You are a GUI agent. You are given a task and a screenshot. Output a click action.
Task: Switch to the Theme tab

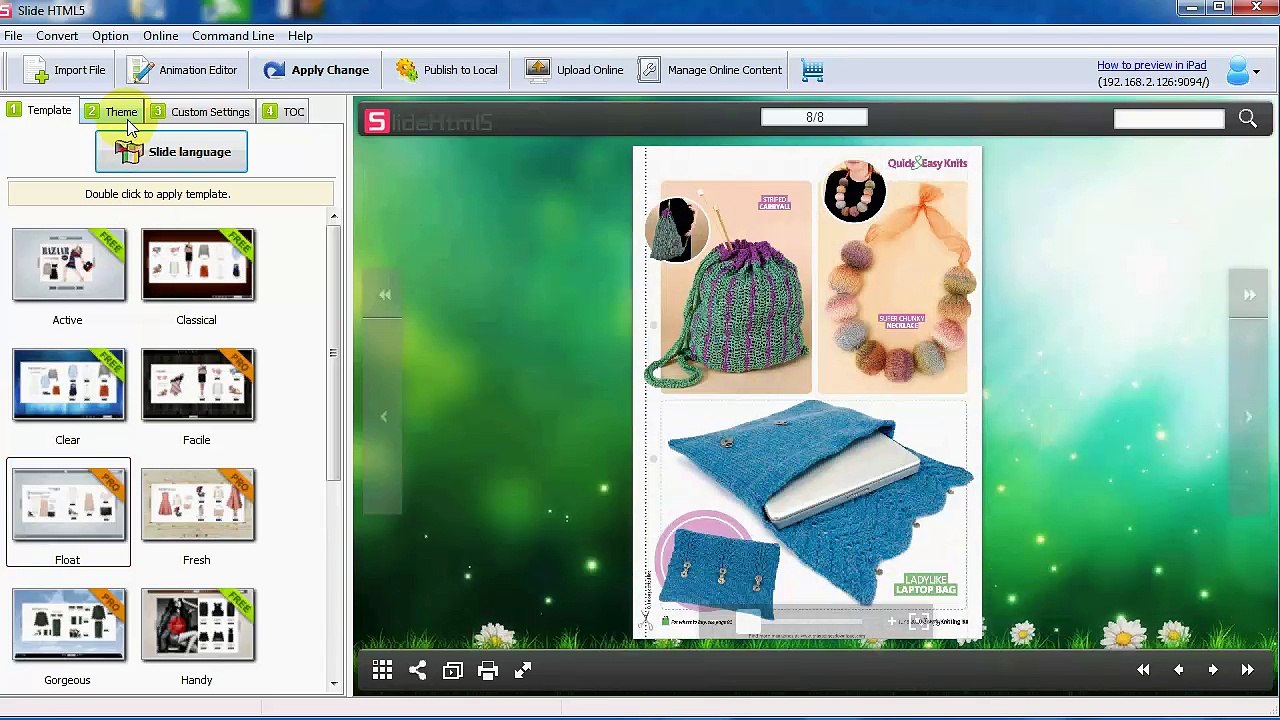112,111
